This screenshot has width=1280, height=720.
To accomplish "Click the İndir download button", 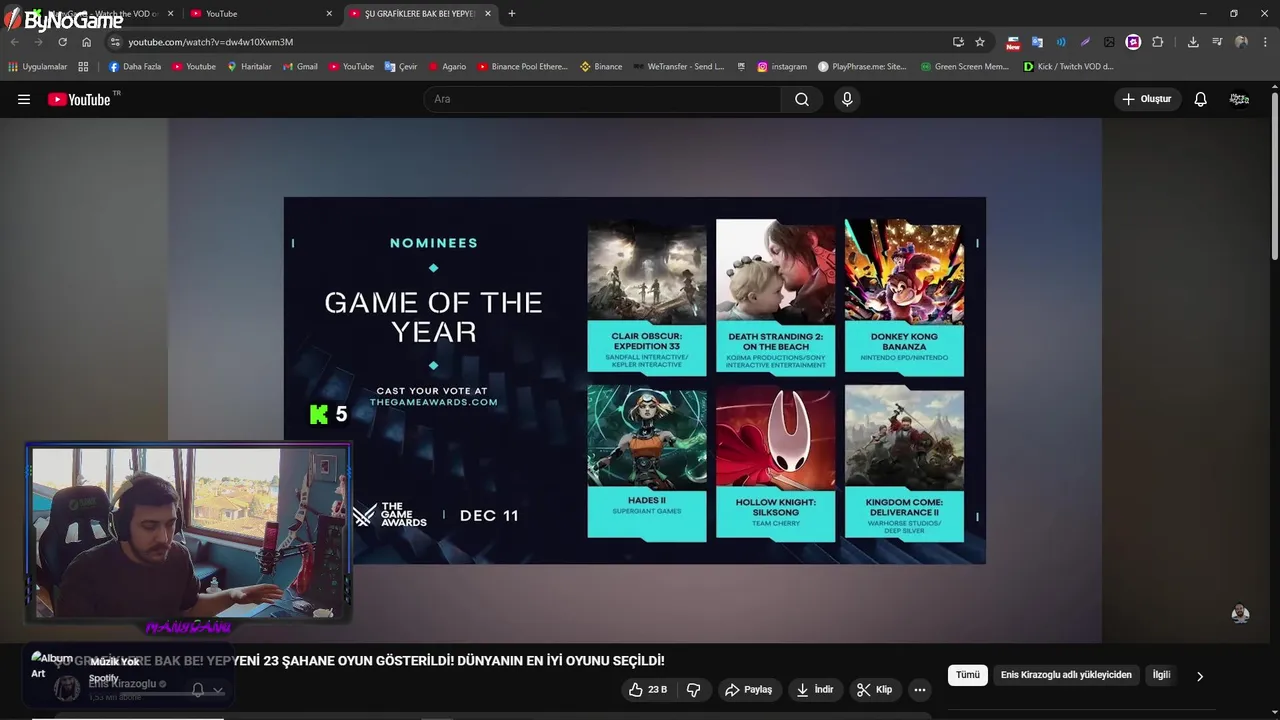I will [815, 690].
